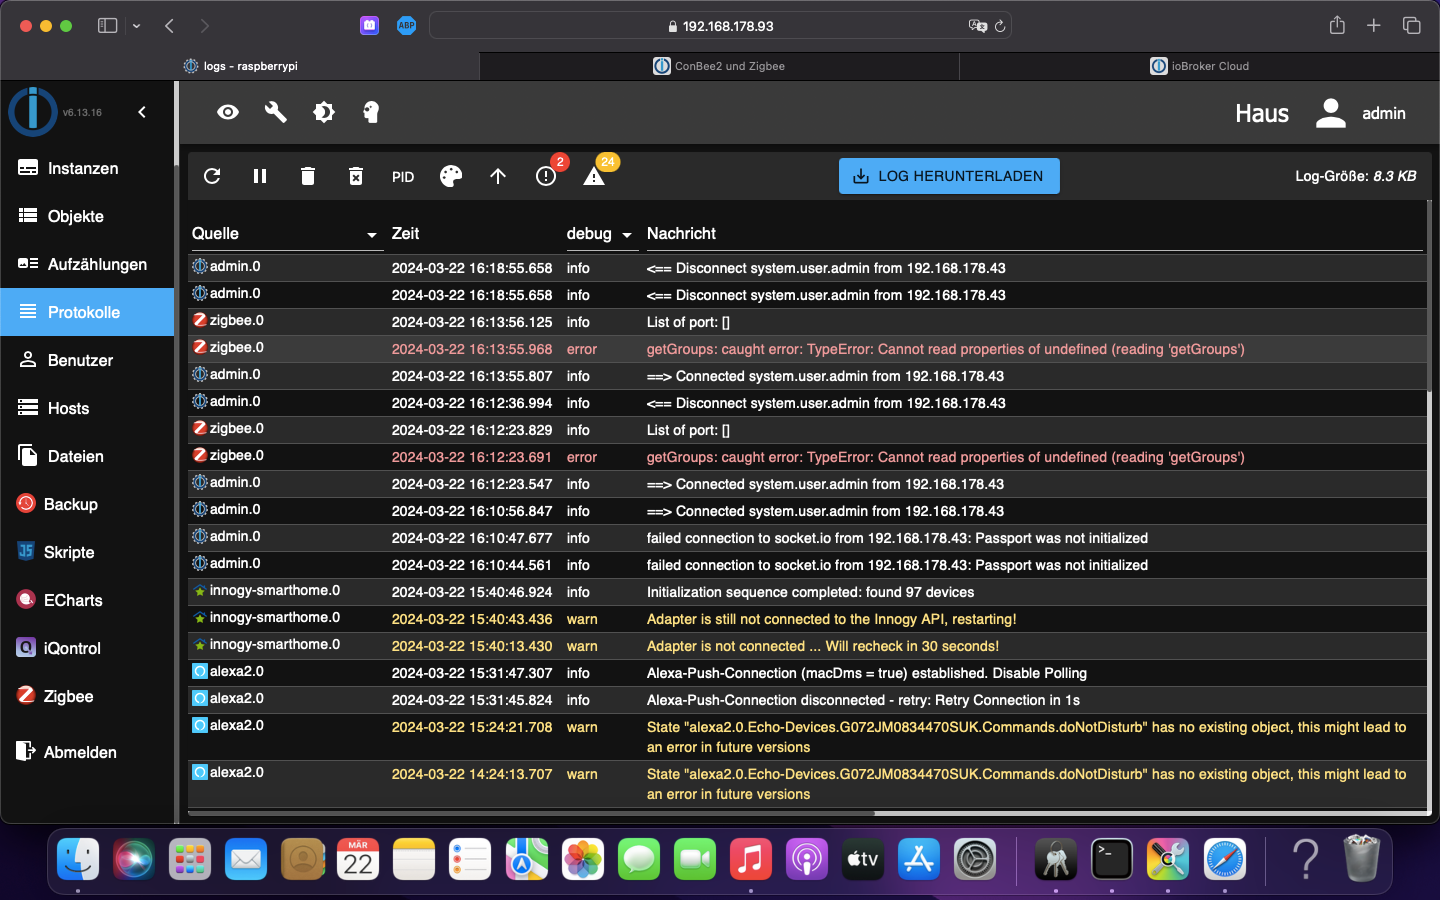The width and height of the screenshot is (1440, 900).
Task: Select the alexa2.0 15:24:21.708 warn row
Action: 806,737
